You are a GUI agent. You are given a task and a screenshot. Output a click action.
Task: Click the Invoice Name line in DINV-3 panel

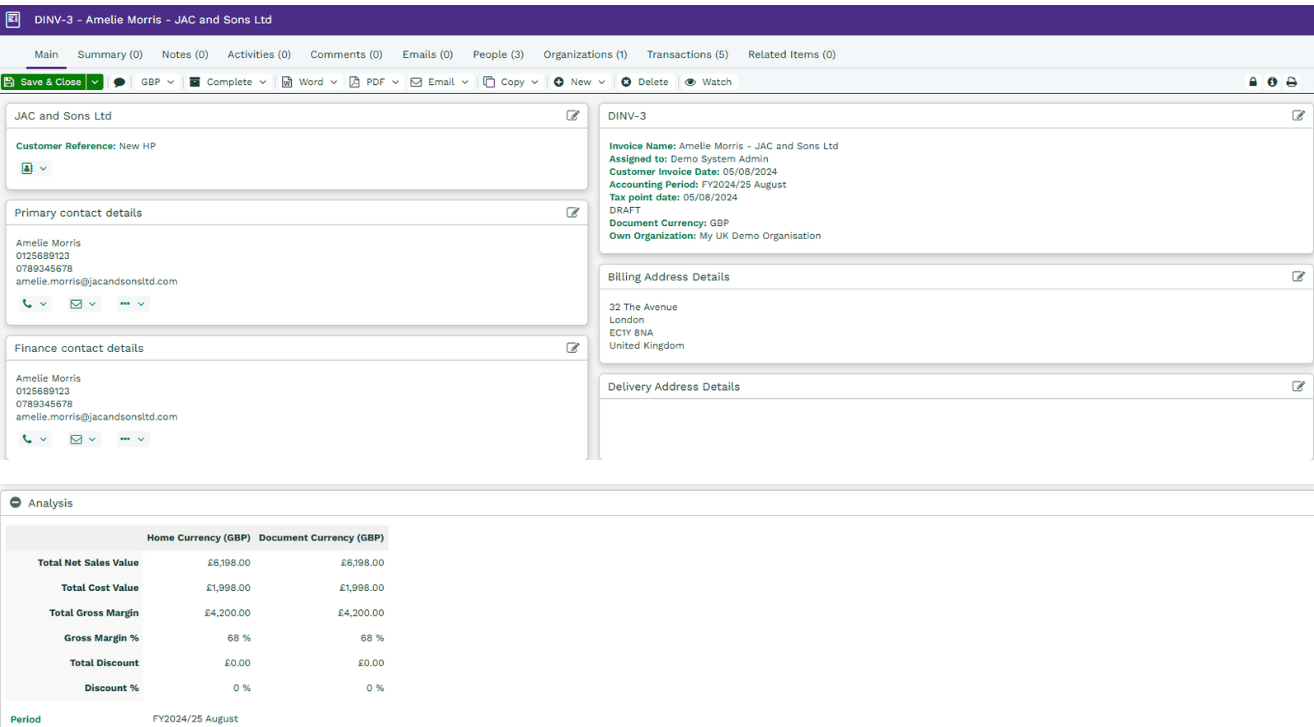coord(724,146)
